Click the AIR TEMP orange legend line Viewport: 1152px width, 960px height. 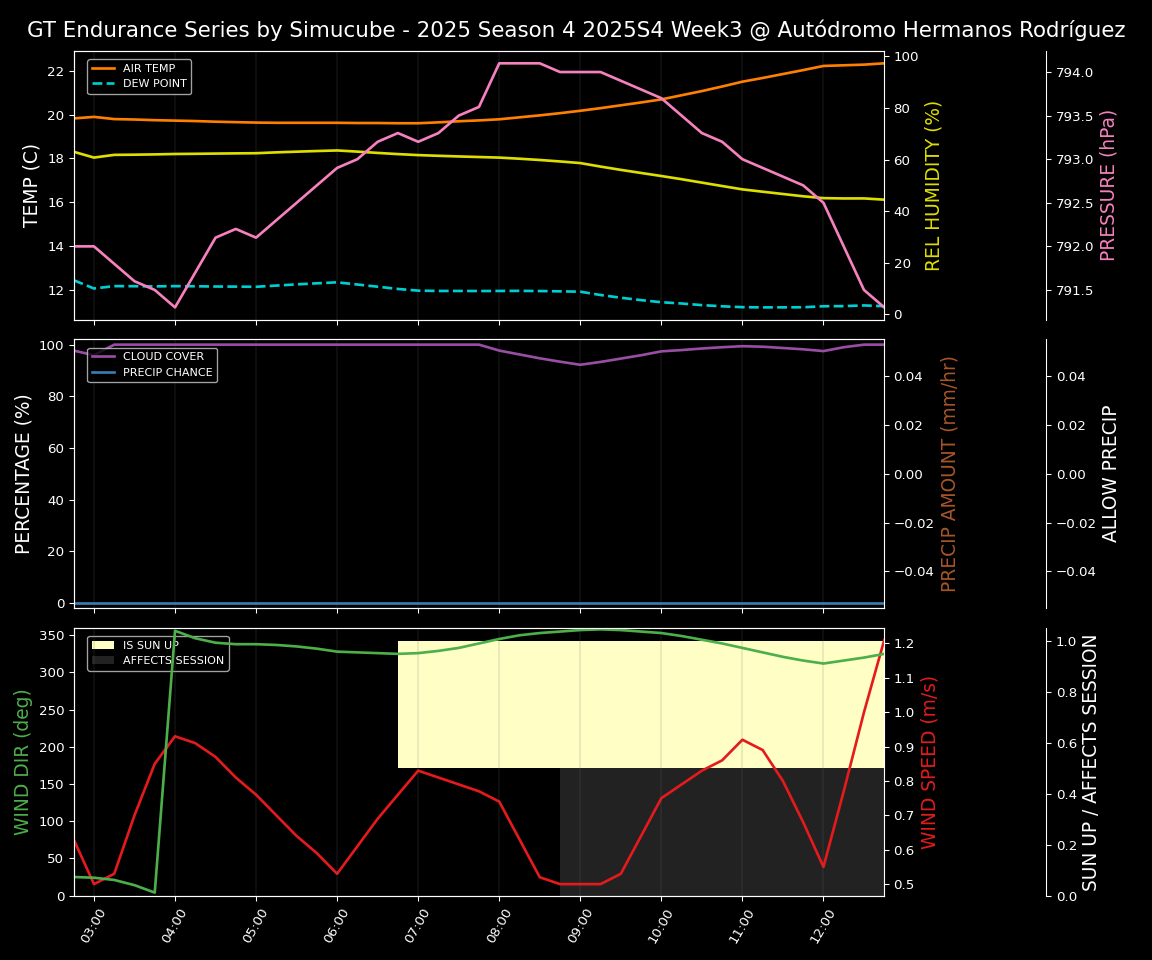[x=103, y=69]
